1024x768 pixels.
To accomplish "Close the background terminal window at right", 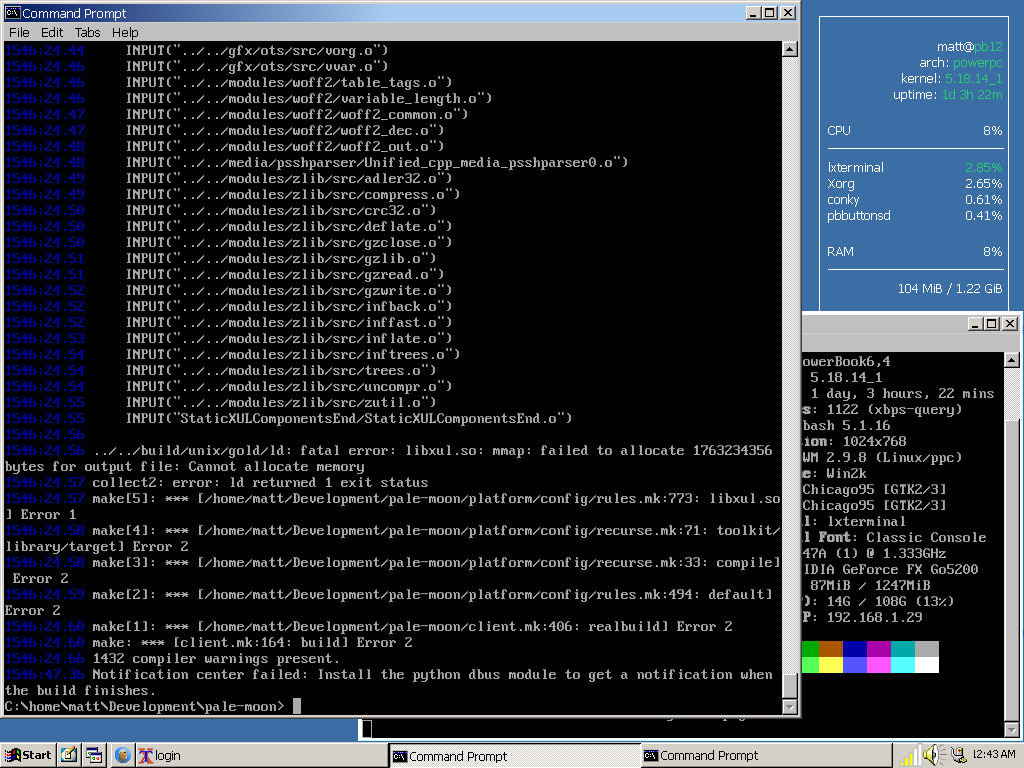I will [1010, 323].
